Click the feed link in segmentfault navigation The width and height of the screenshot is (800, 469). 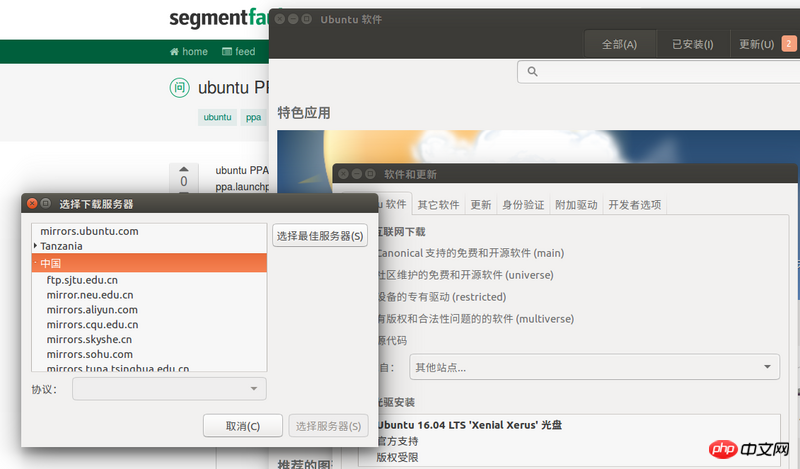tap(239, 52)
